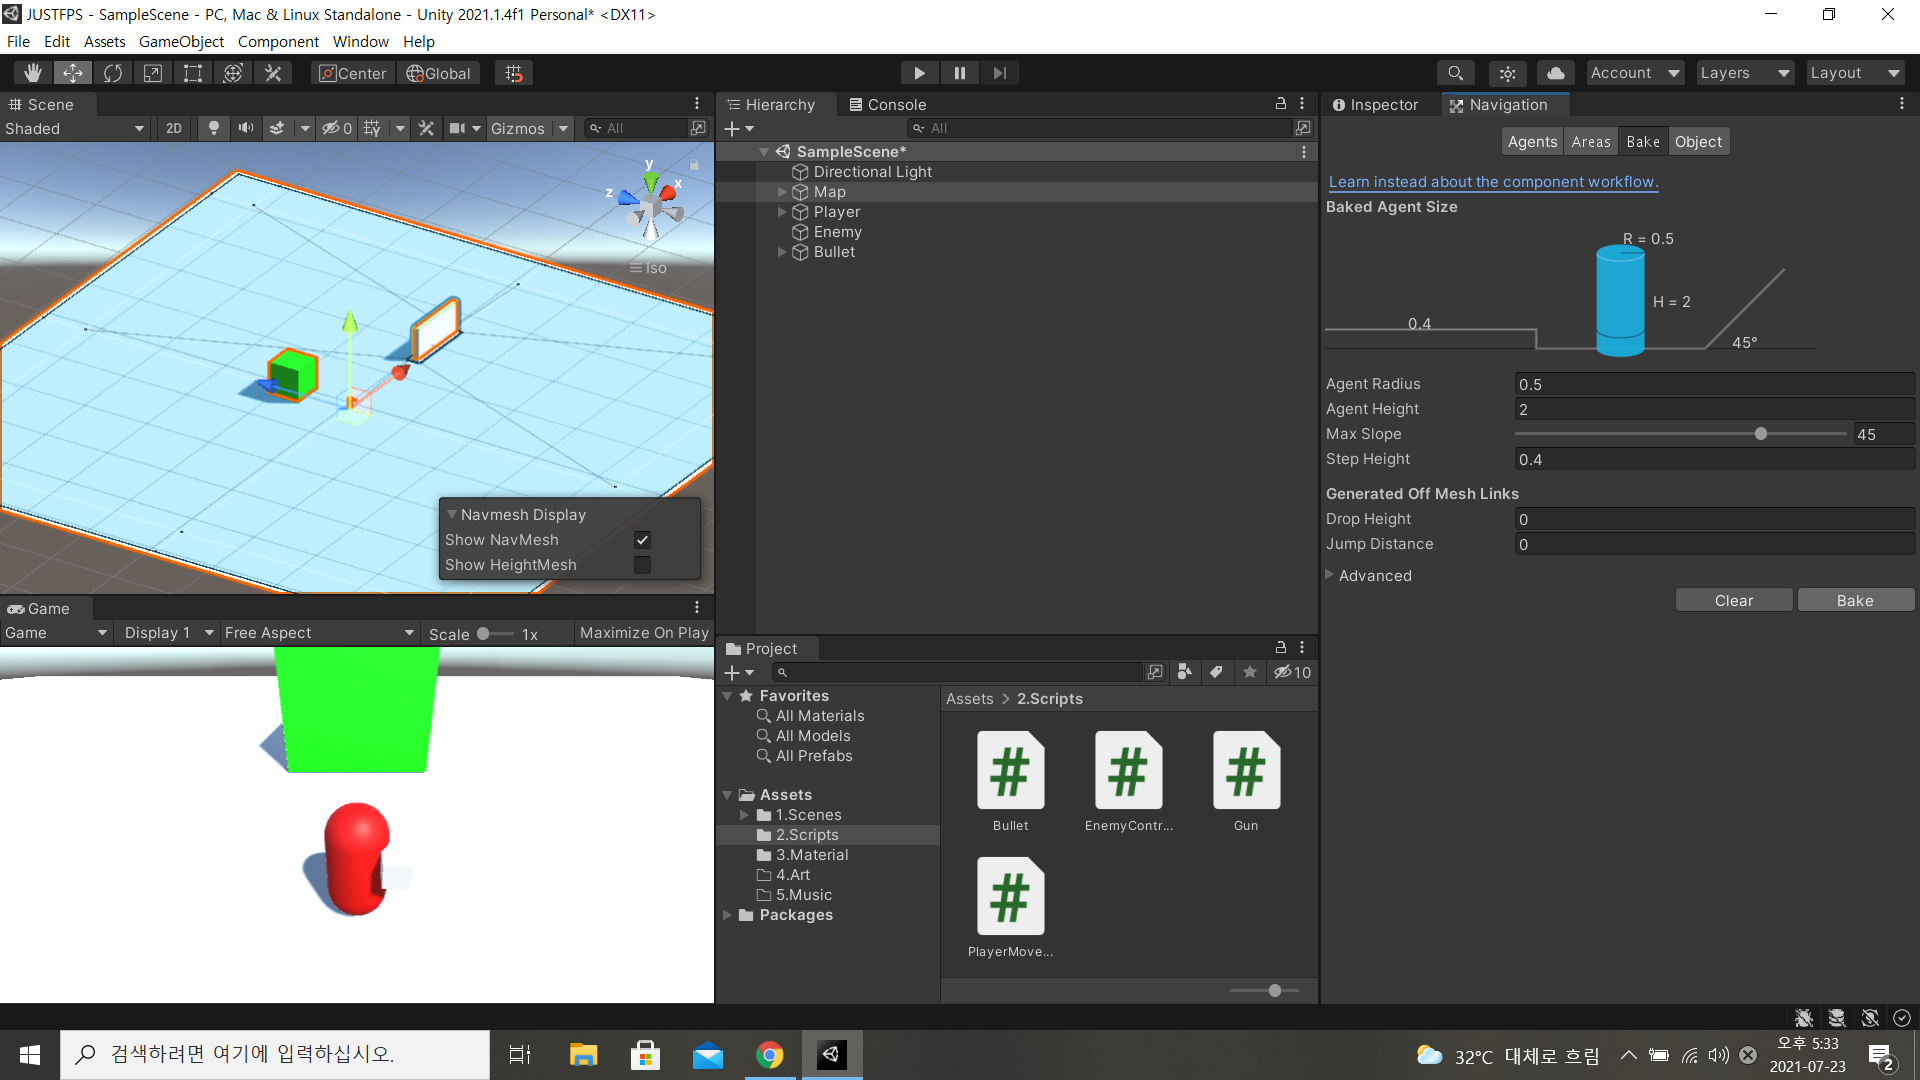Open the component workflow link
Viewport: 1920px width, 1080px height.
tap(1493, 182)
